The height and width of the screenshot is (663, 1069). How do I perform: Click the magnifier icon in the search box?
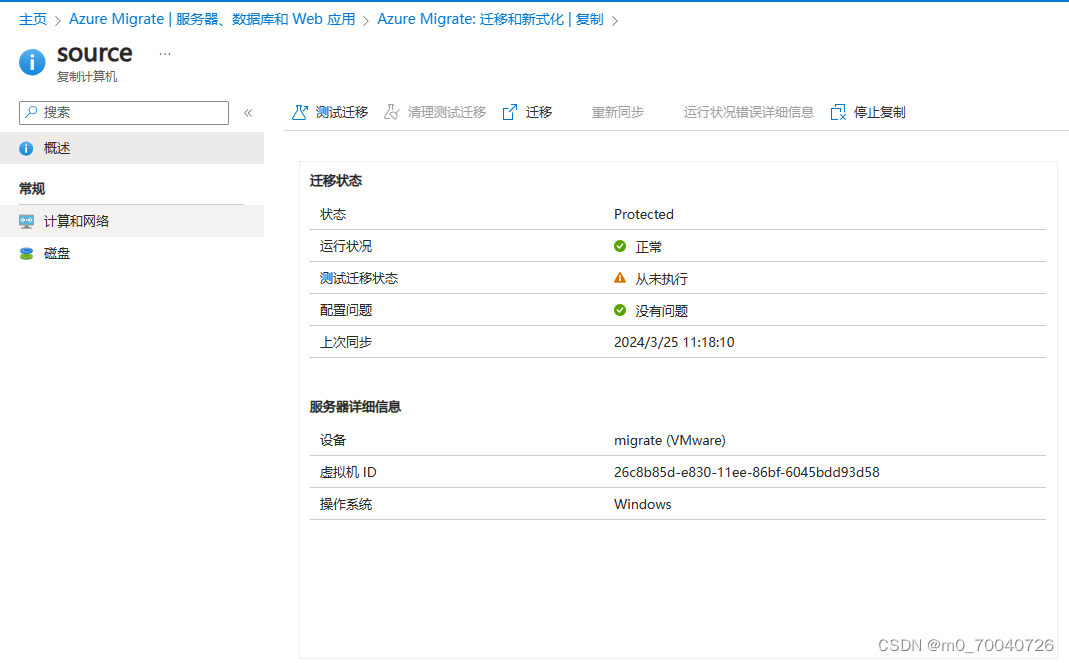coord(31,112)
